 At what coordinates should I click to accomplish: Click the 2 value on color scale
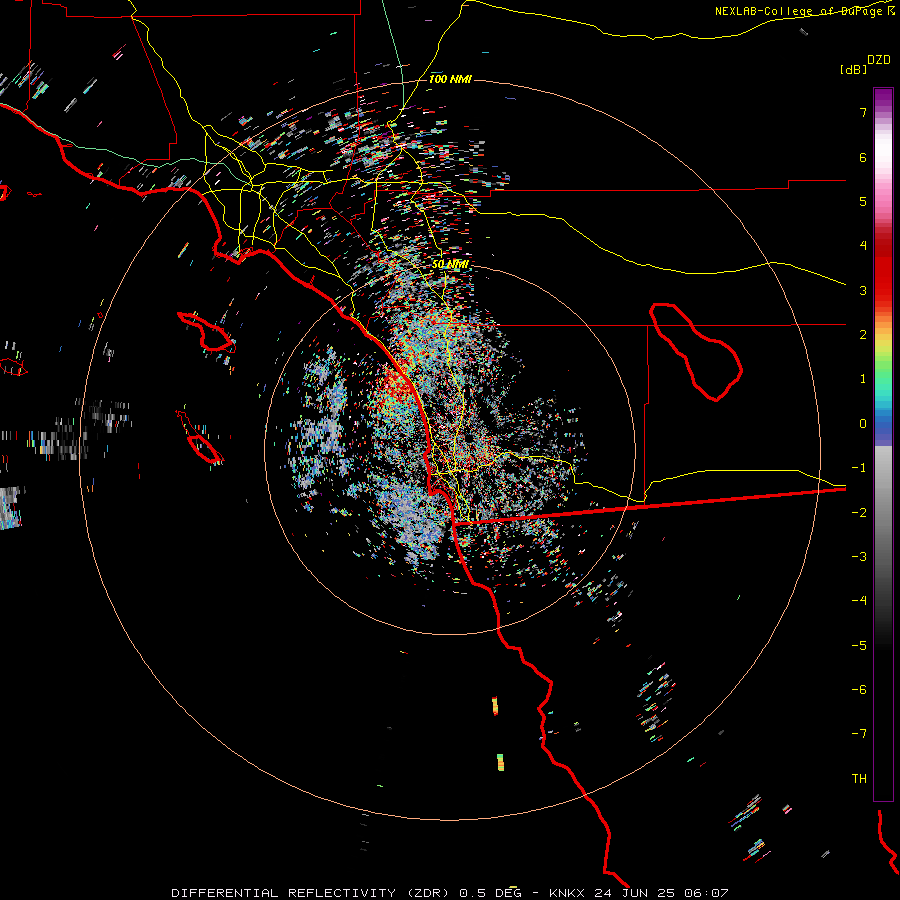pyautogui.click(x=863, y=335)
